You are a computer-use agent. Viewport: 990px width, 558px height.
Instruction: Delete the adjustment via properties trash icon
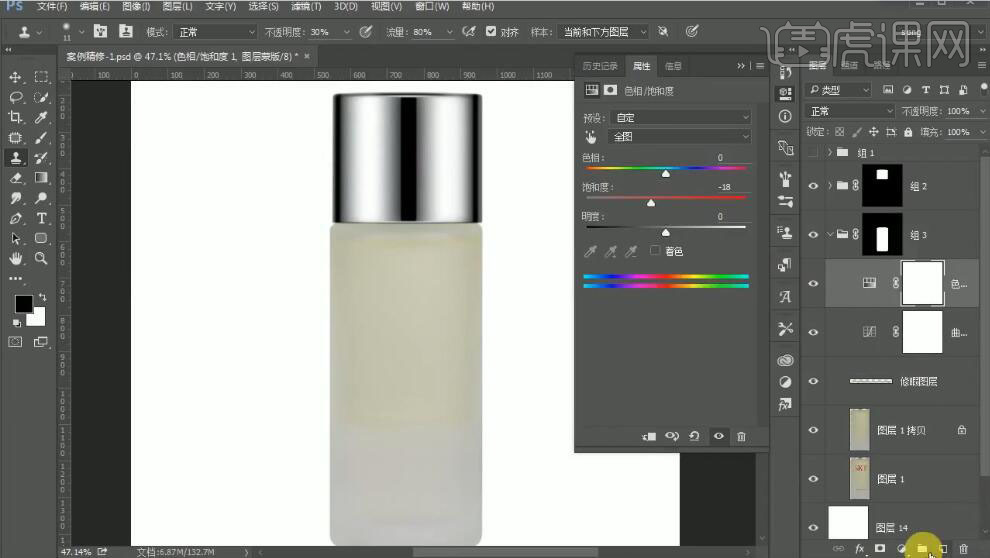tap(741, 436)
